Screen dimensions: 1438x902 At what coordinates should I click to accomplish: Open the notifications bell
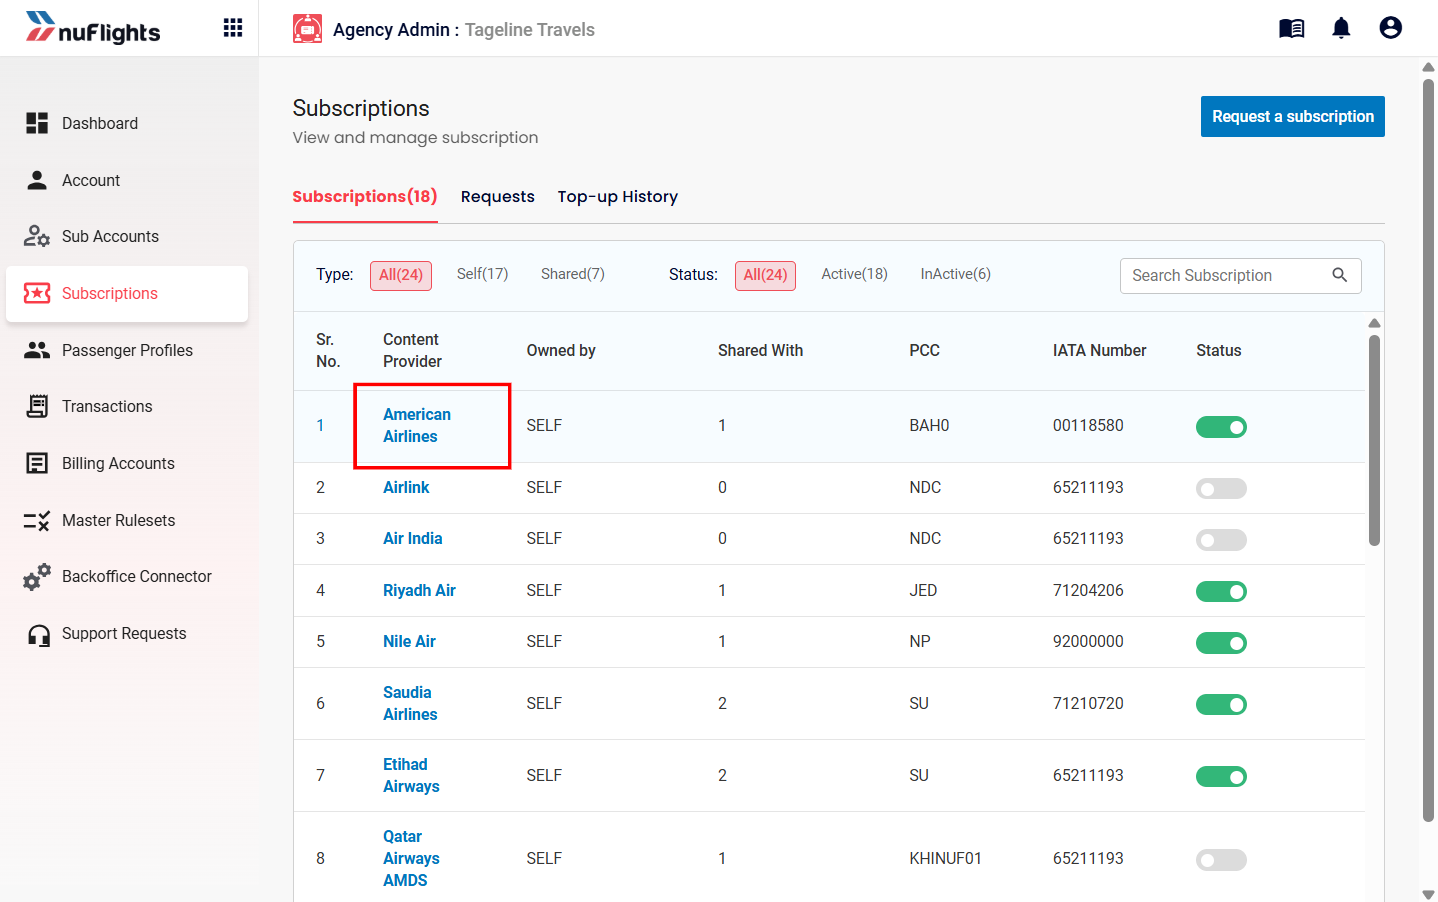1341,28
